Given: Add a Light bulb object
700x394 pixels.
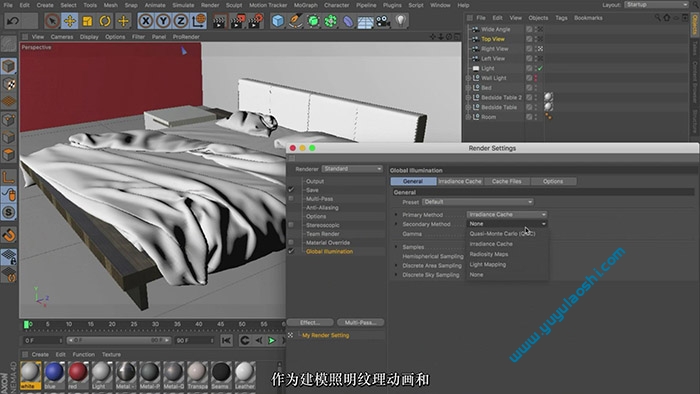Looking at the screenshot, I should (400, 21).
